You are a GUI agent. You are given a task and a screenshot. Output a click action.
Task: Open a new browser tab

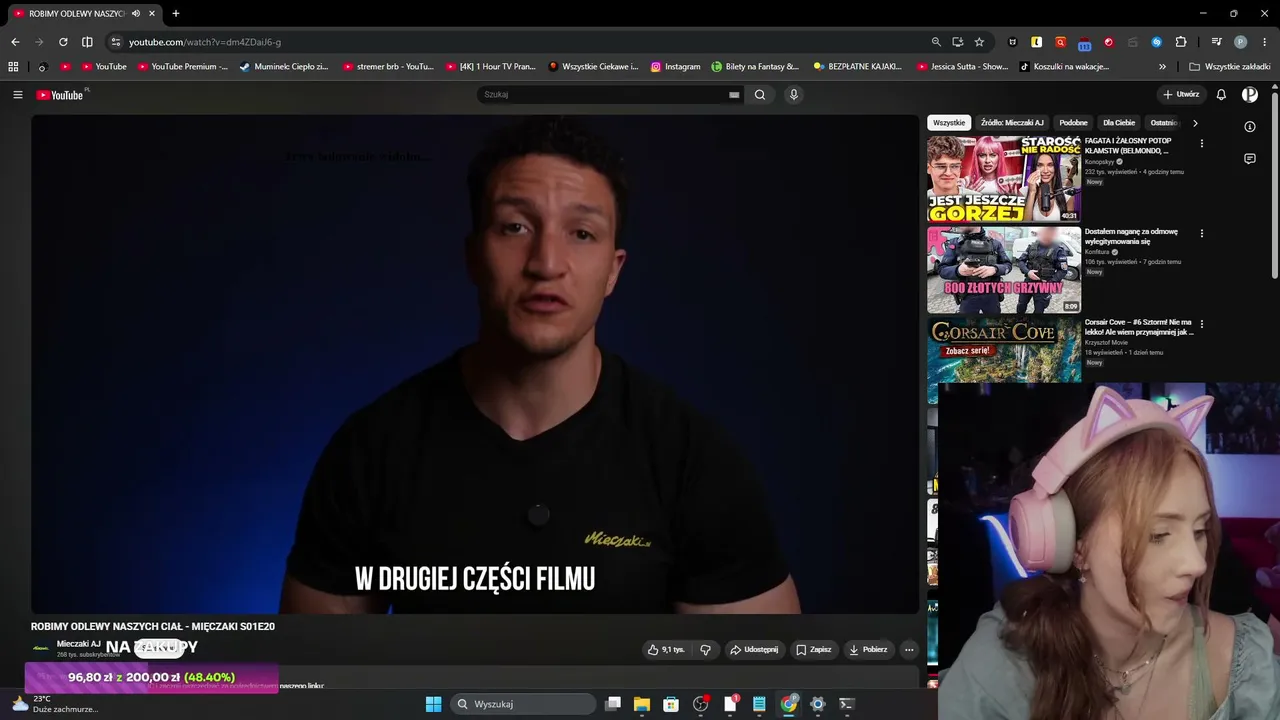[176, 14]
